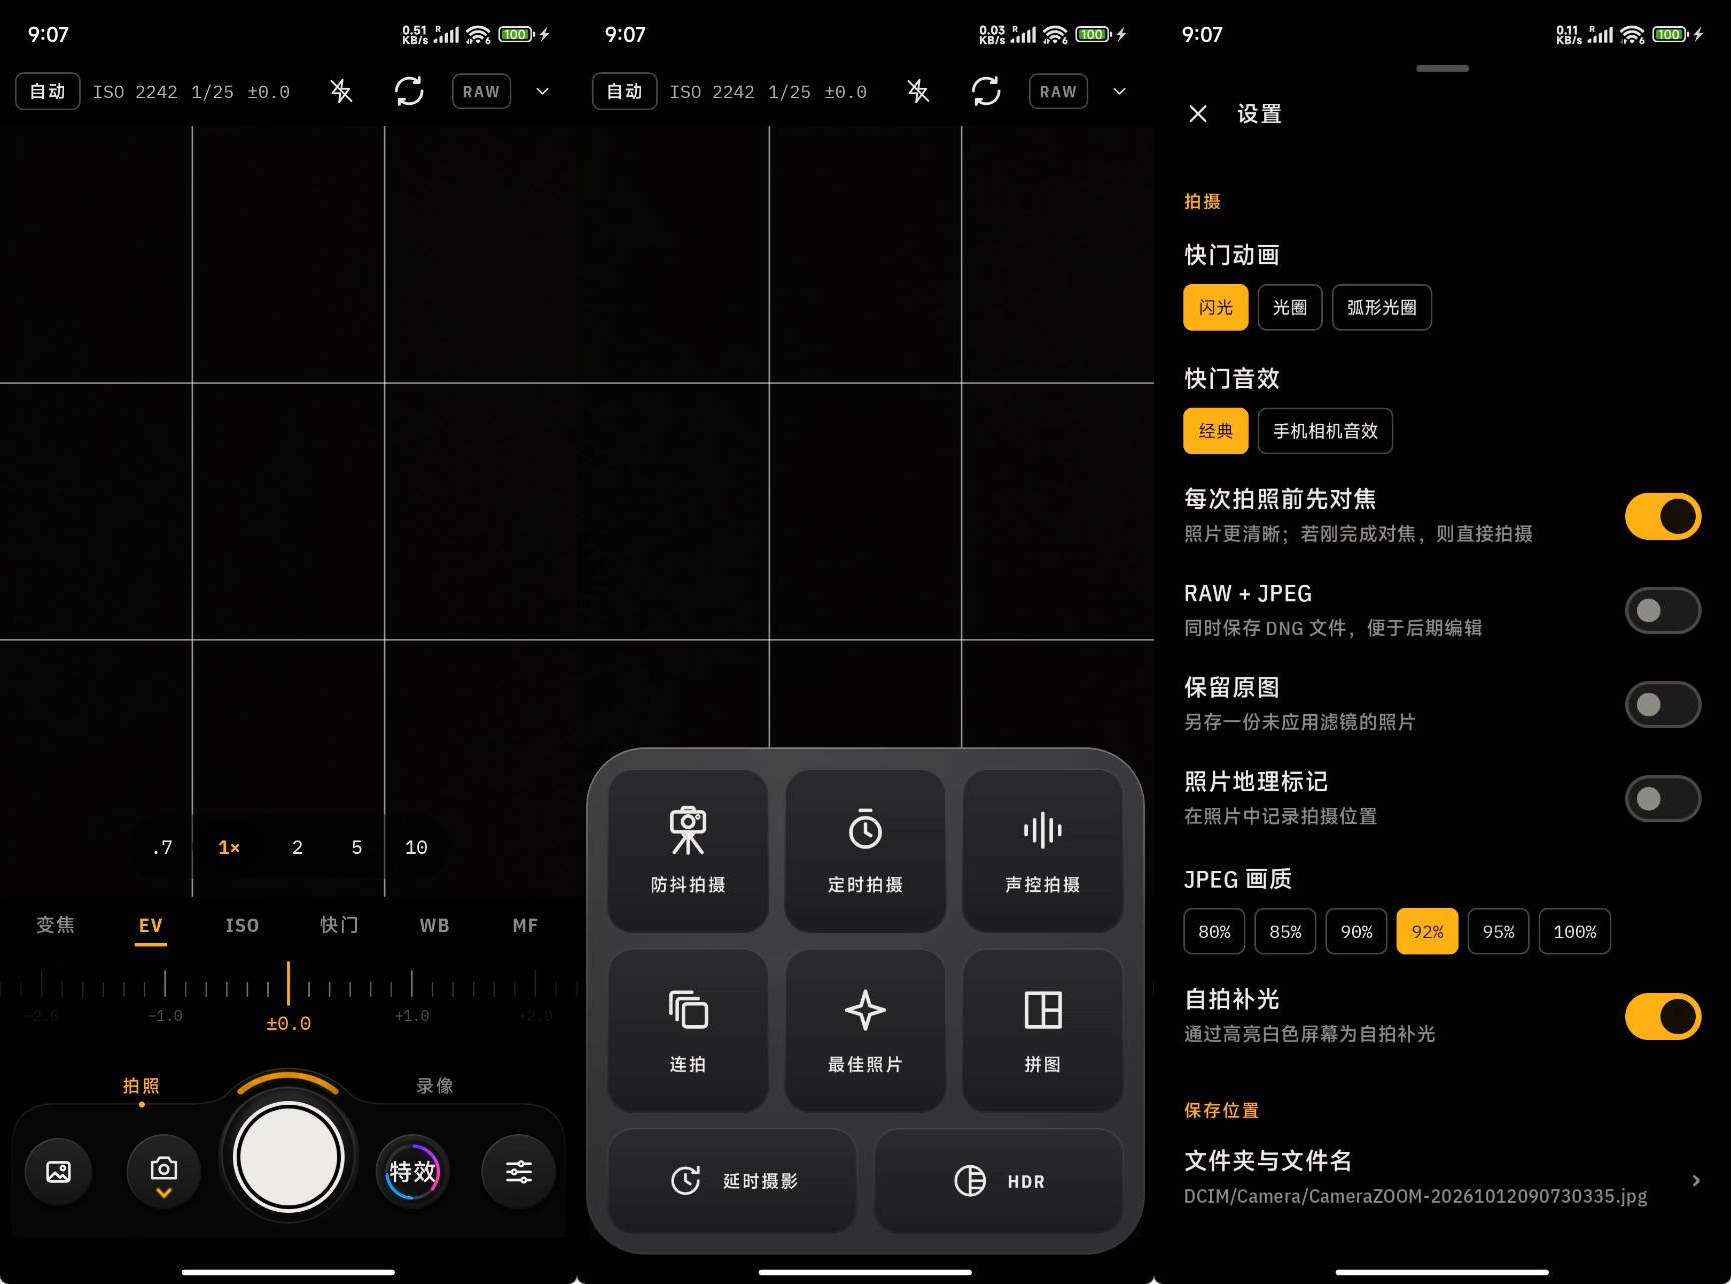The height and width of the screenshot is (1284, 1731).
Task: Switch camera with rotate icon, middle screen
Action: tap(986, 92)
